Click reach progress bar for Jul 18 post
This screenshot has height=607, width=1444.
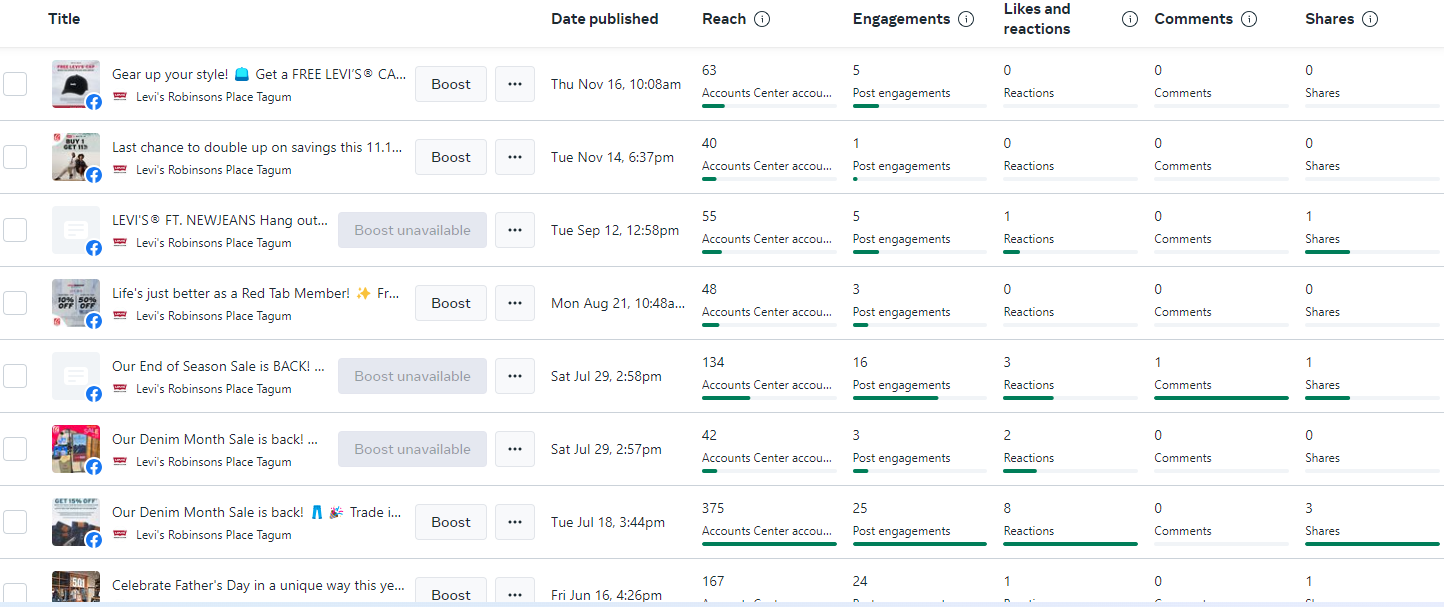769,544
